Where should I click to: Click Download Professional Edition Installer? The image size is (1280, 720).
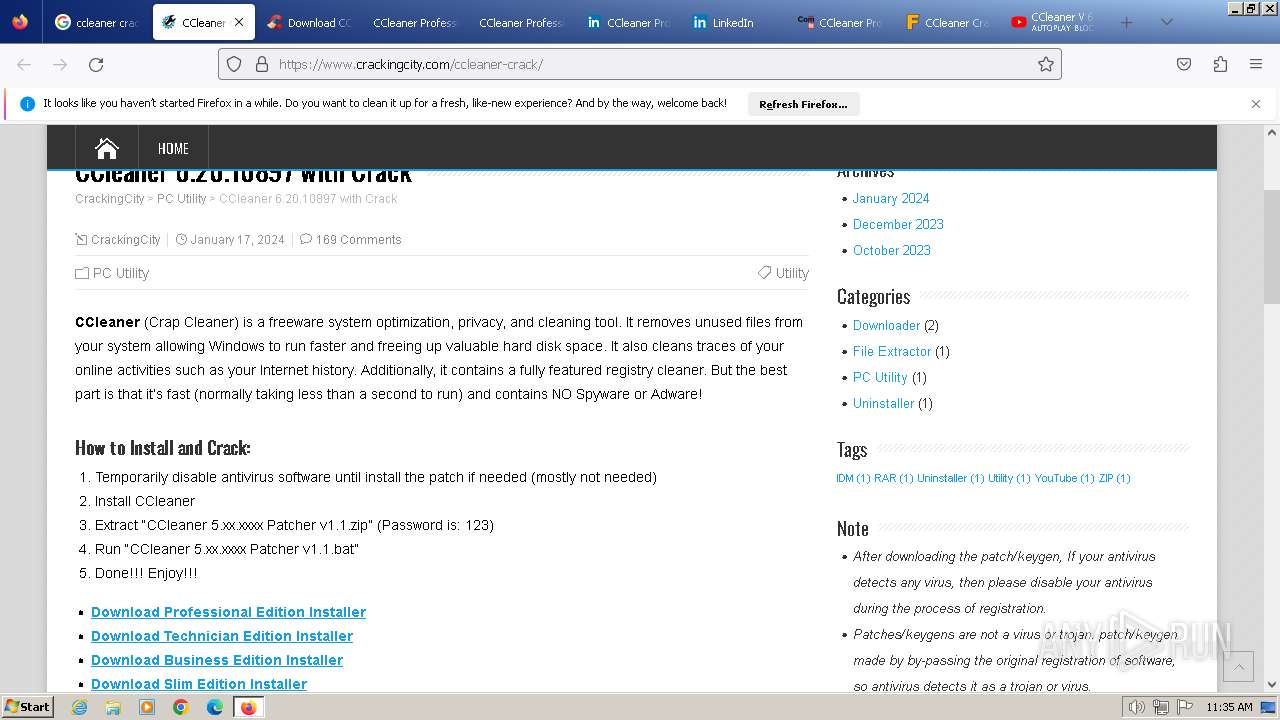coord(228,612)
